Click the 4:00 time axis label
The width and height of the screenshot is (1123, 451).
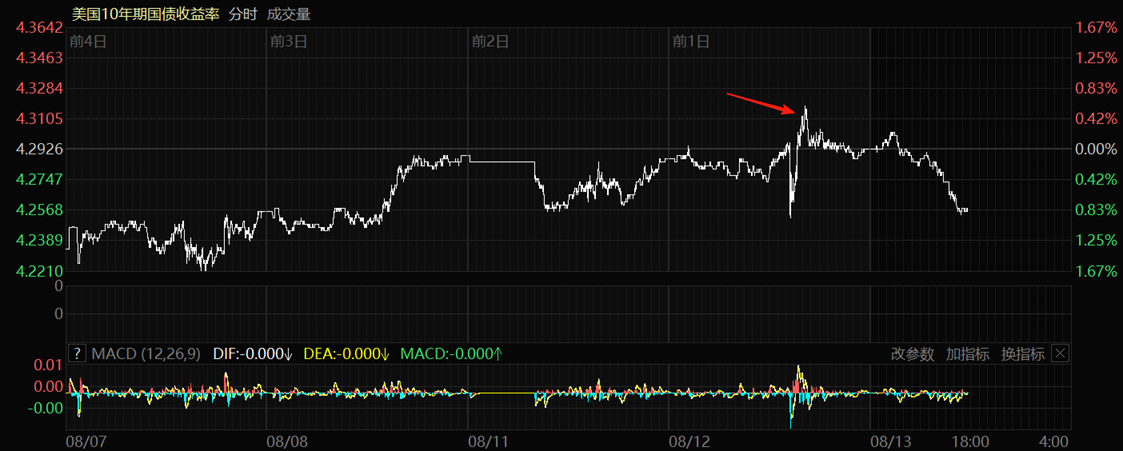[1053, 440]
